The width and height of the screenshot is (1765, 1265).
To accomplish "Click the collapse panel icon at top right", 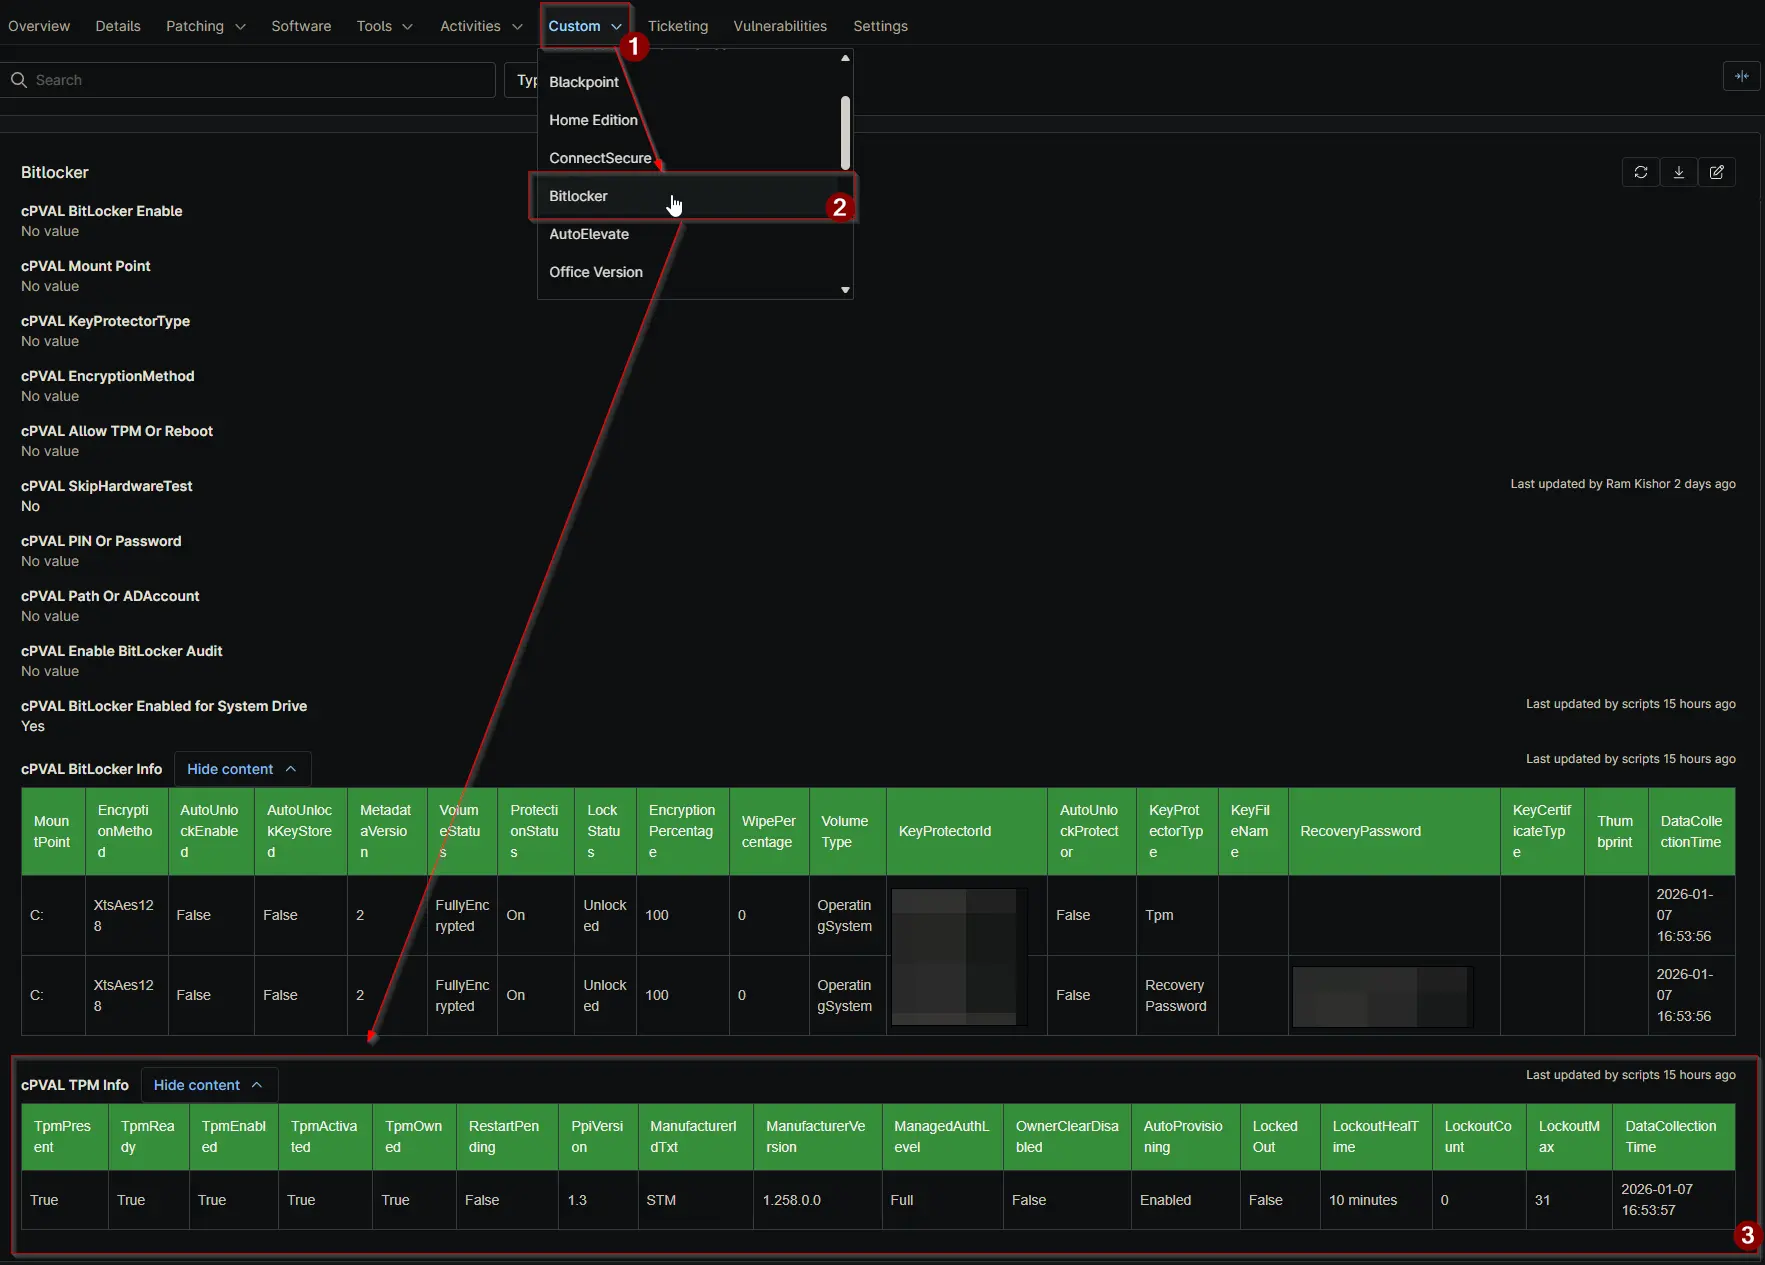I will (1741, 76).
